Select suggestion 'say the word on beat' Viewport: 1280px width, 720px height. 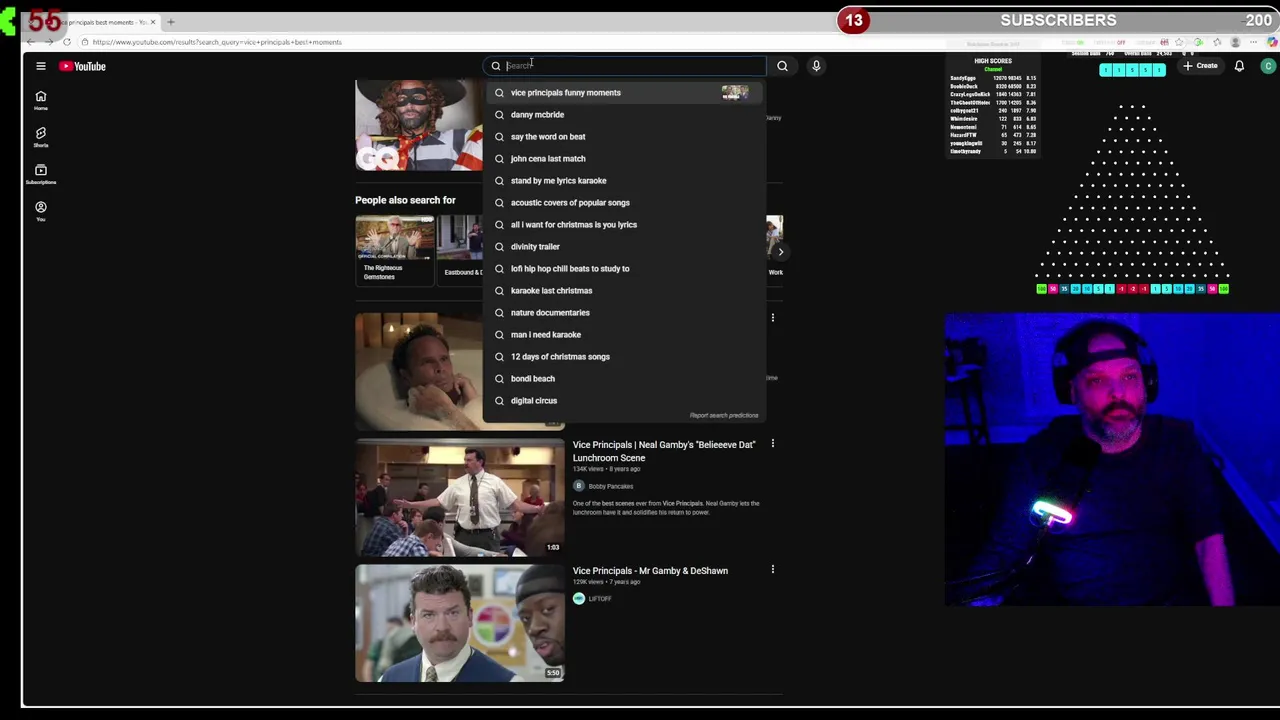pyautogui.click(x=625, y=136)
